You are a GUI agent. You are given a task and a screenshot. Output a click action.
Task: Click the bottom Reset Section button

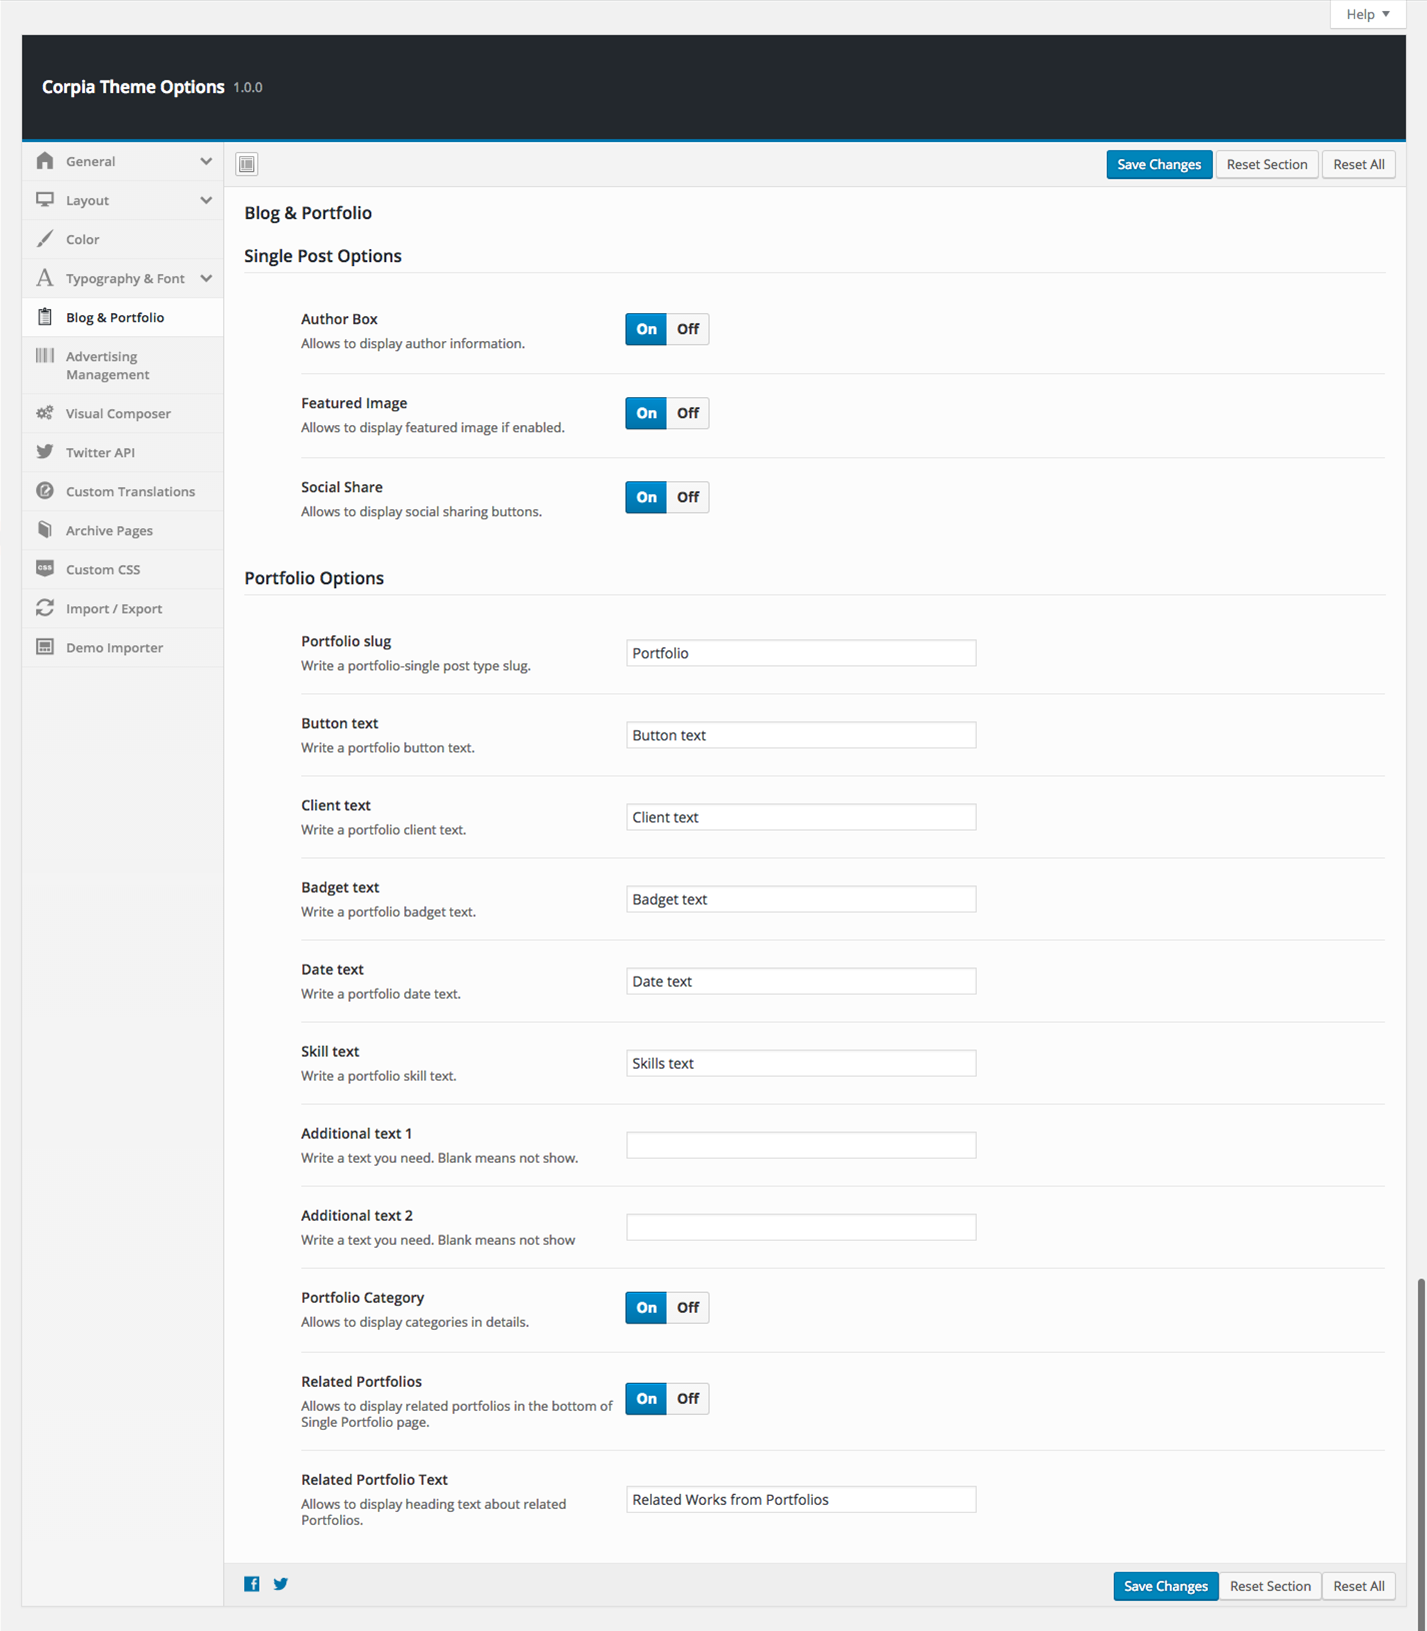[x=1270, y=1586]
